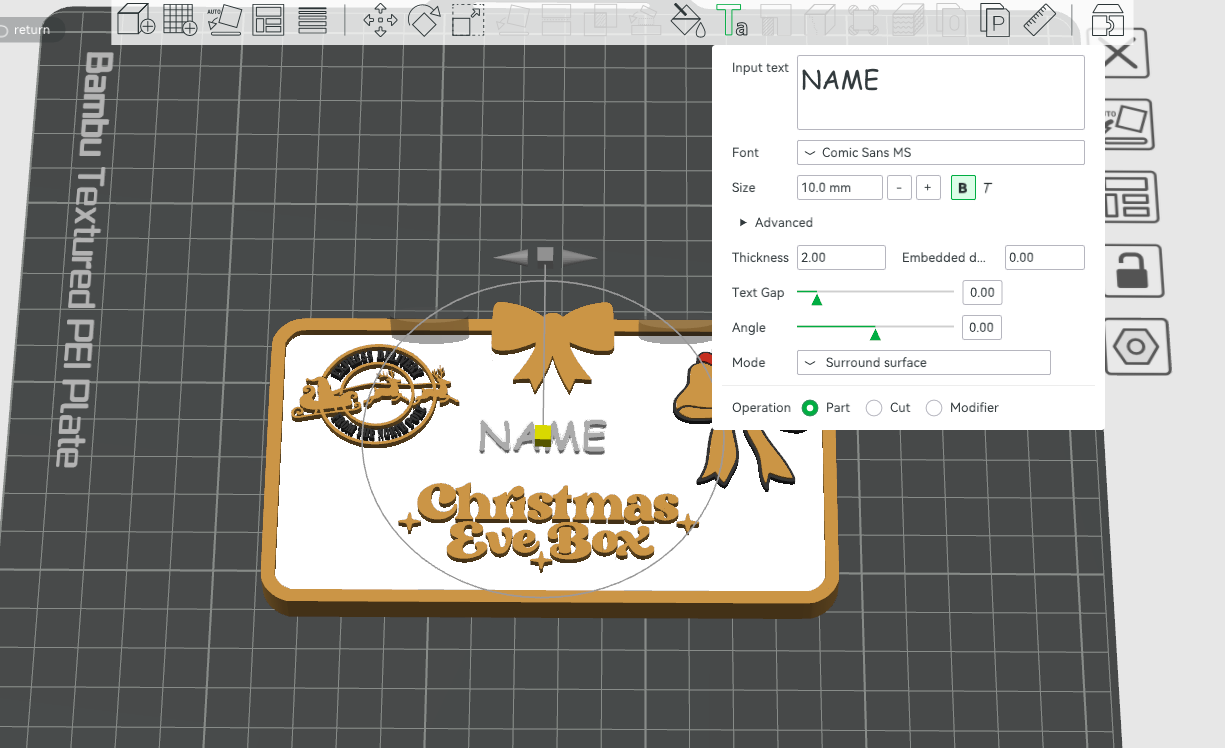This screenshot has height=748, width=1225.
Task: Select the Rotate tool icon
Action: tap(425, 20)
